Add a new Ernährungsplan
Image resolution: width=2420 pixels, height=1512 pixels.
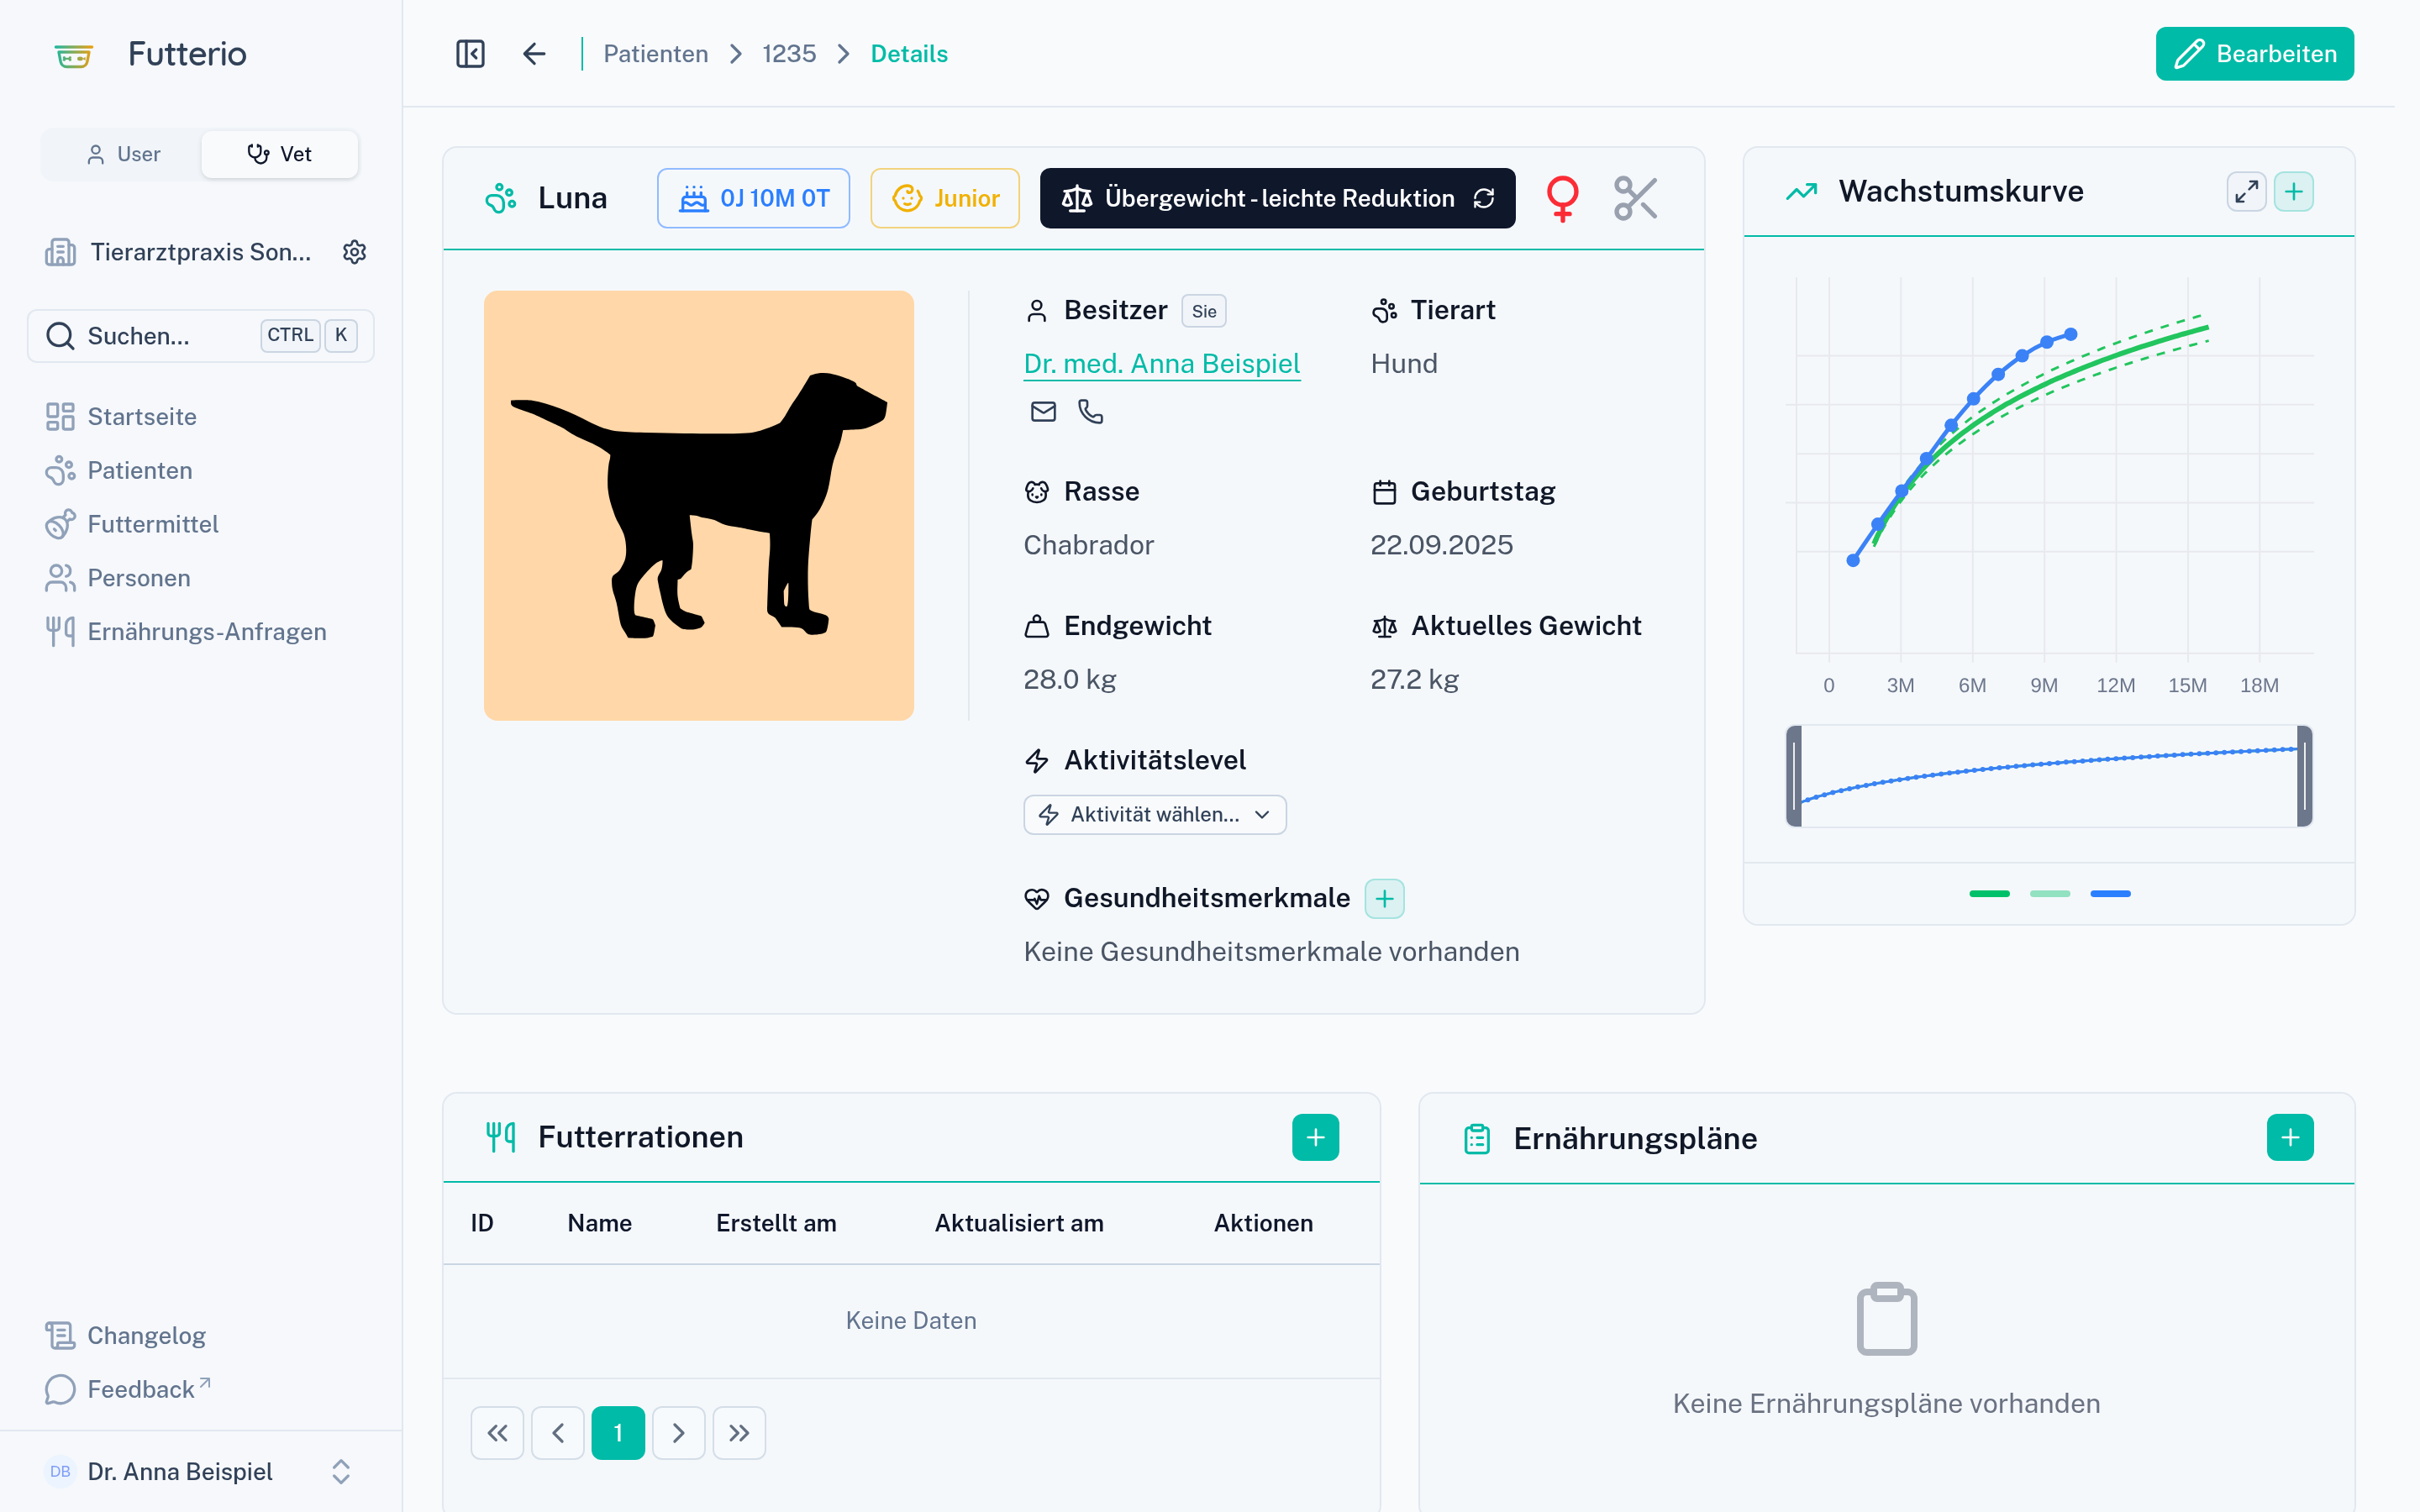click(2290, 1137)
